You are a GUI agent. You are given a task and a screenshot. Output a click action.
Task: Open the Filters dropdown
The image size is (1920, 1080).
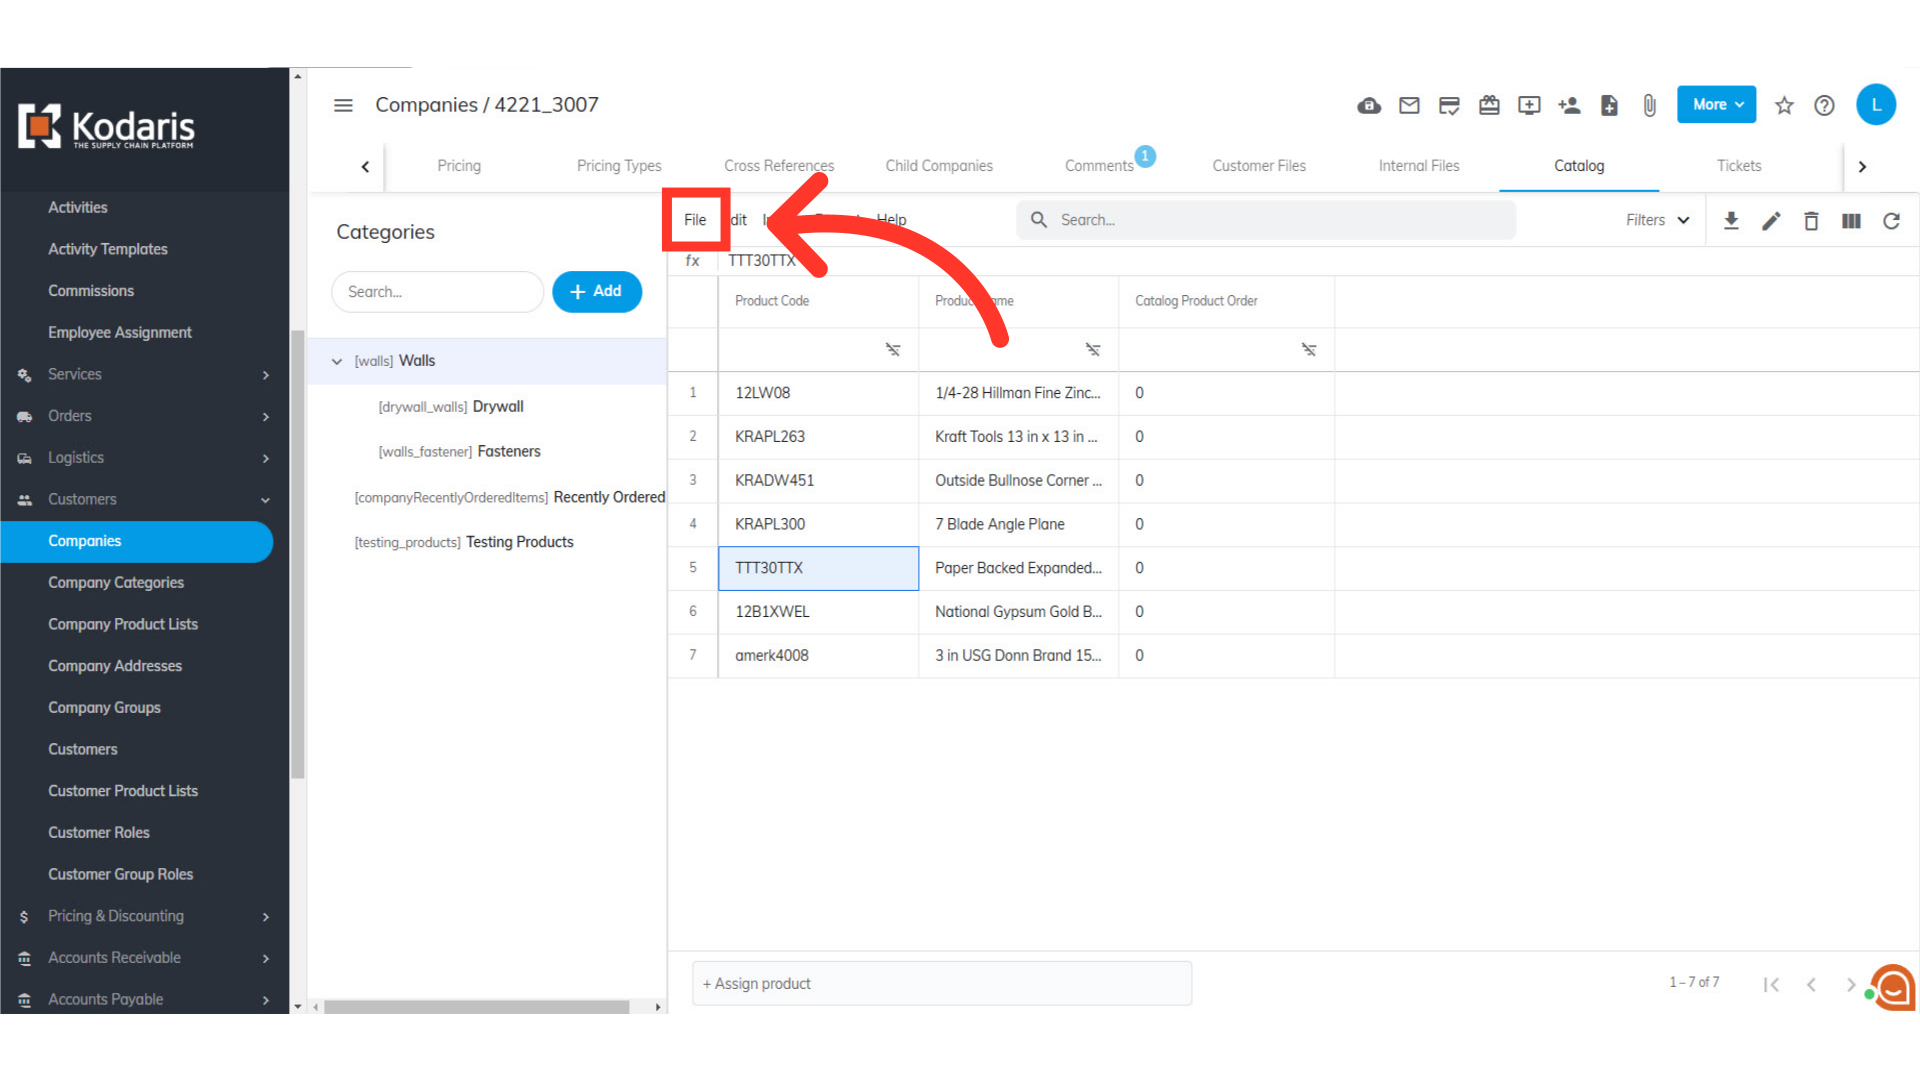(1657, 220)
